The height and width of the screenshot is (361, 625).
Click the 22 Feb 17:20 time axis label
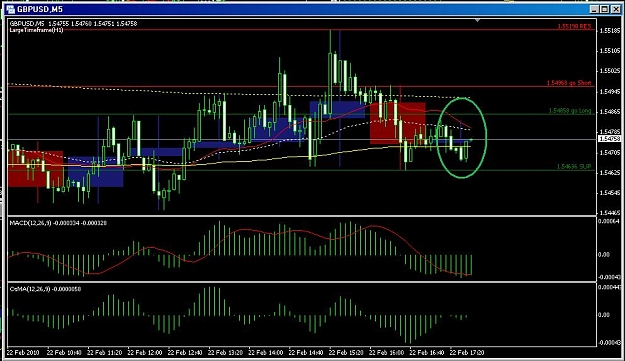(x=467, y=353)
